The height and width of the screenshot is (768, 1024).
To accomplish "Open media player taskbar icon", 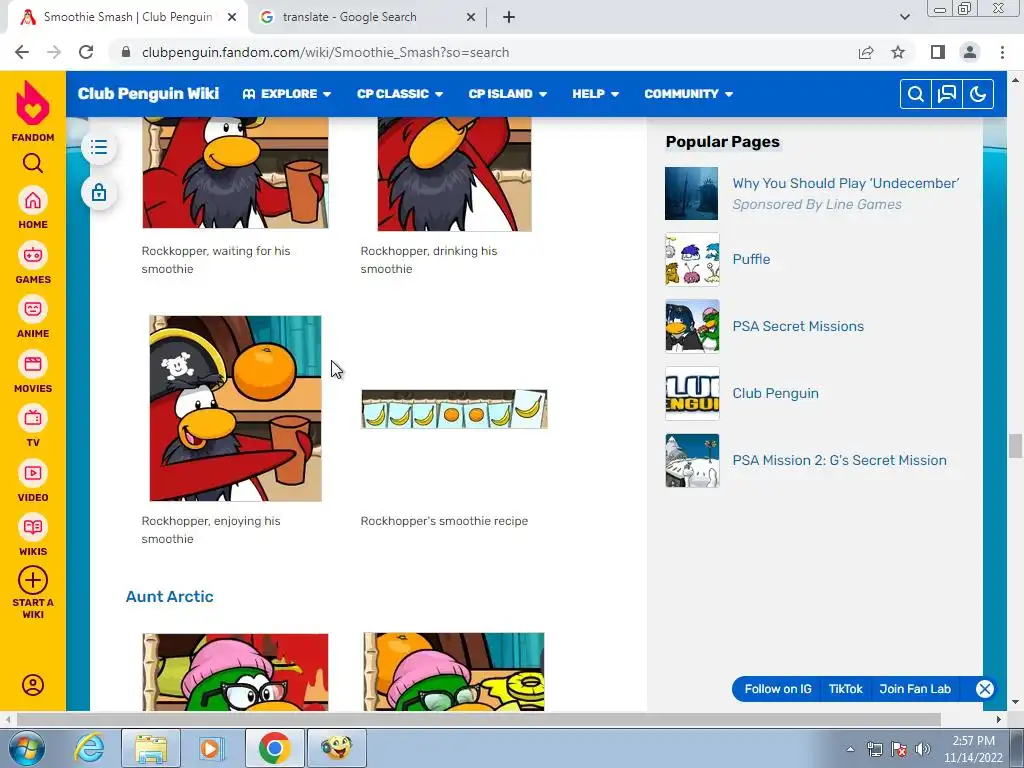I will coord(211,748).
